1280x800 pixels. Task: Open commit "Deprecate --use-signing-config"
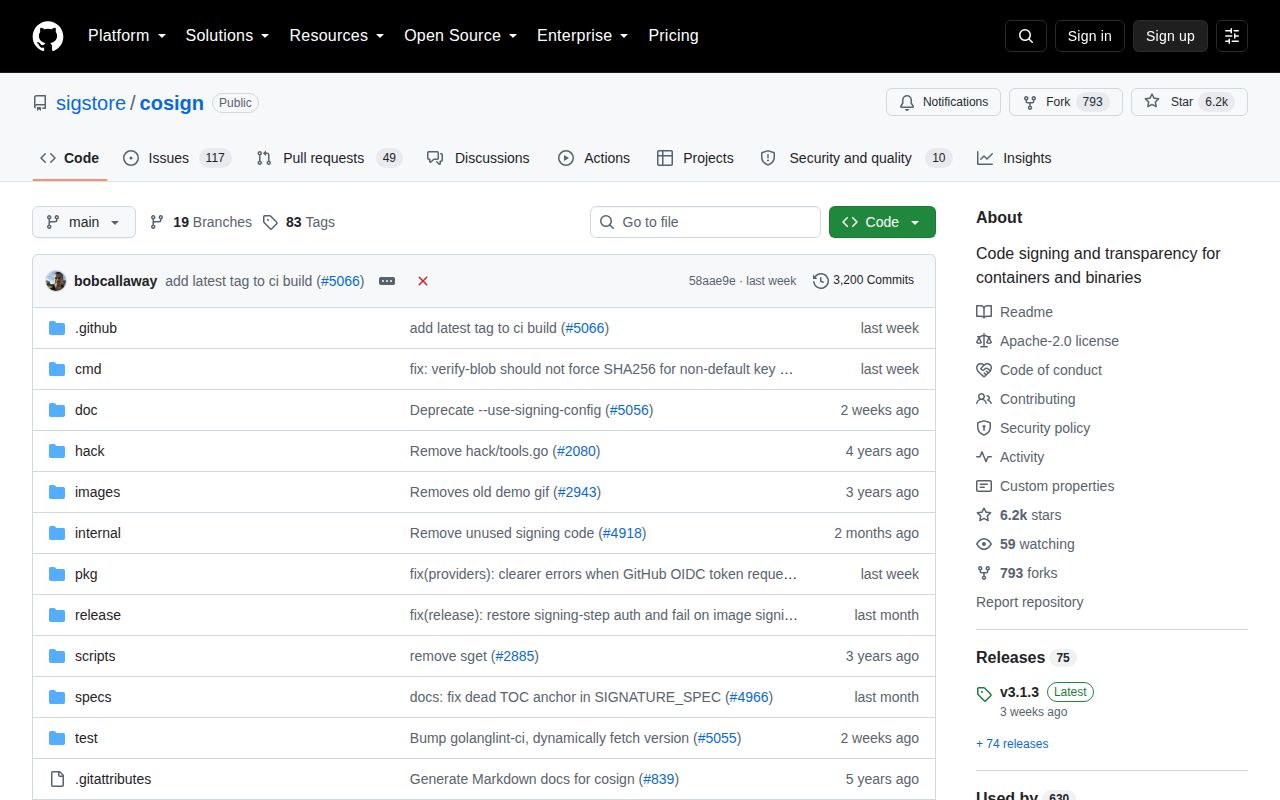pos(506,410)
